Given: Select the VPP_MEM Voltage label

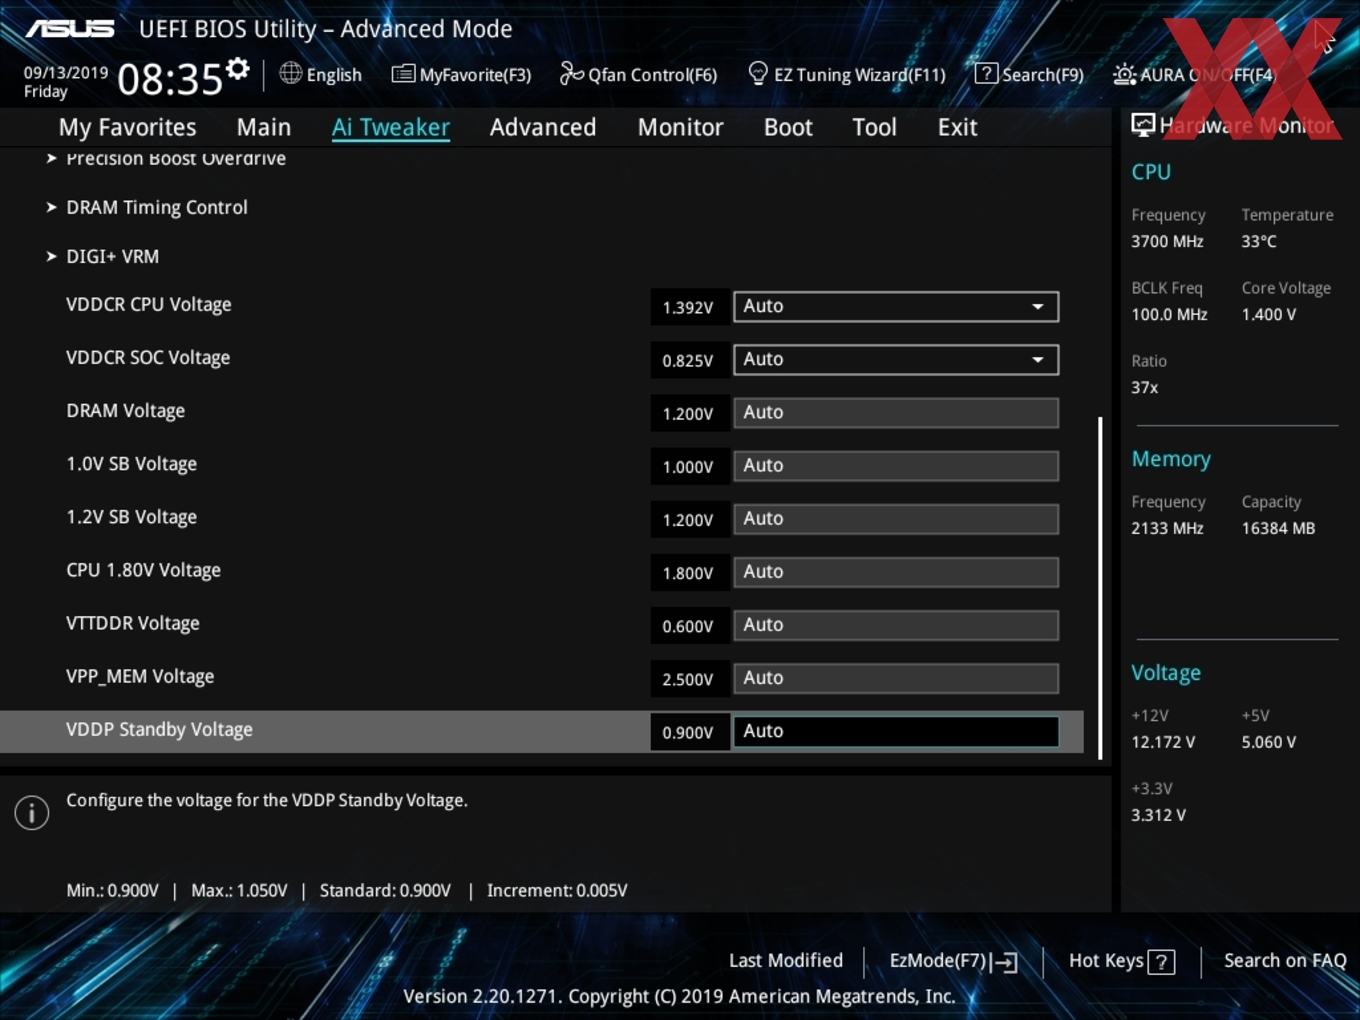Looking at the screenshot, I should pos(140,676).
